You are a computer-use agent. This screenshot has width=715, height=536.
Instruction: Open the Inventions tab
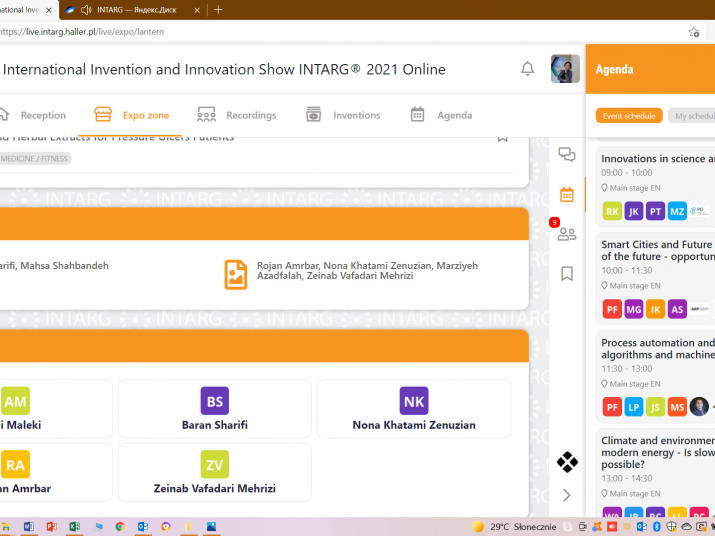(x=343, y=115)
